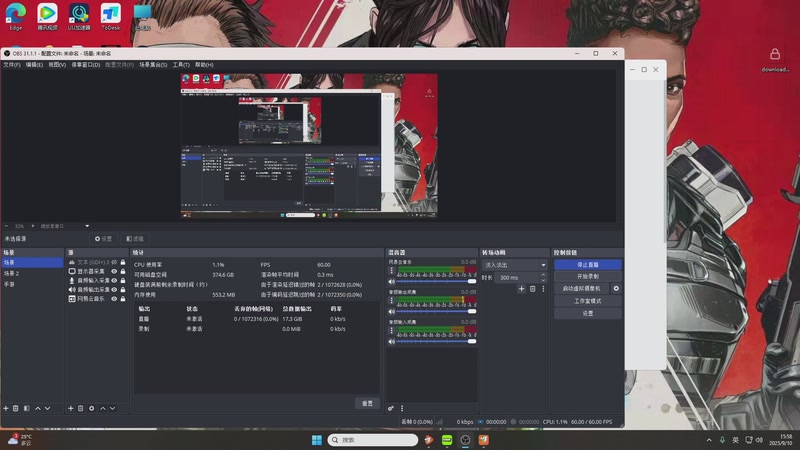This screenshot has width=800, height=450.
Task: Mute the 音频输出采集 mixer channel speaker
Action: [392, 311]
